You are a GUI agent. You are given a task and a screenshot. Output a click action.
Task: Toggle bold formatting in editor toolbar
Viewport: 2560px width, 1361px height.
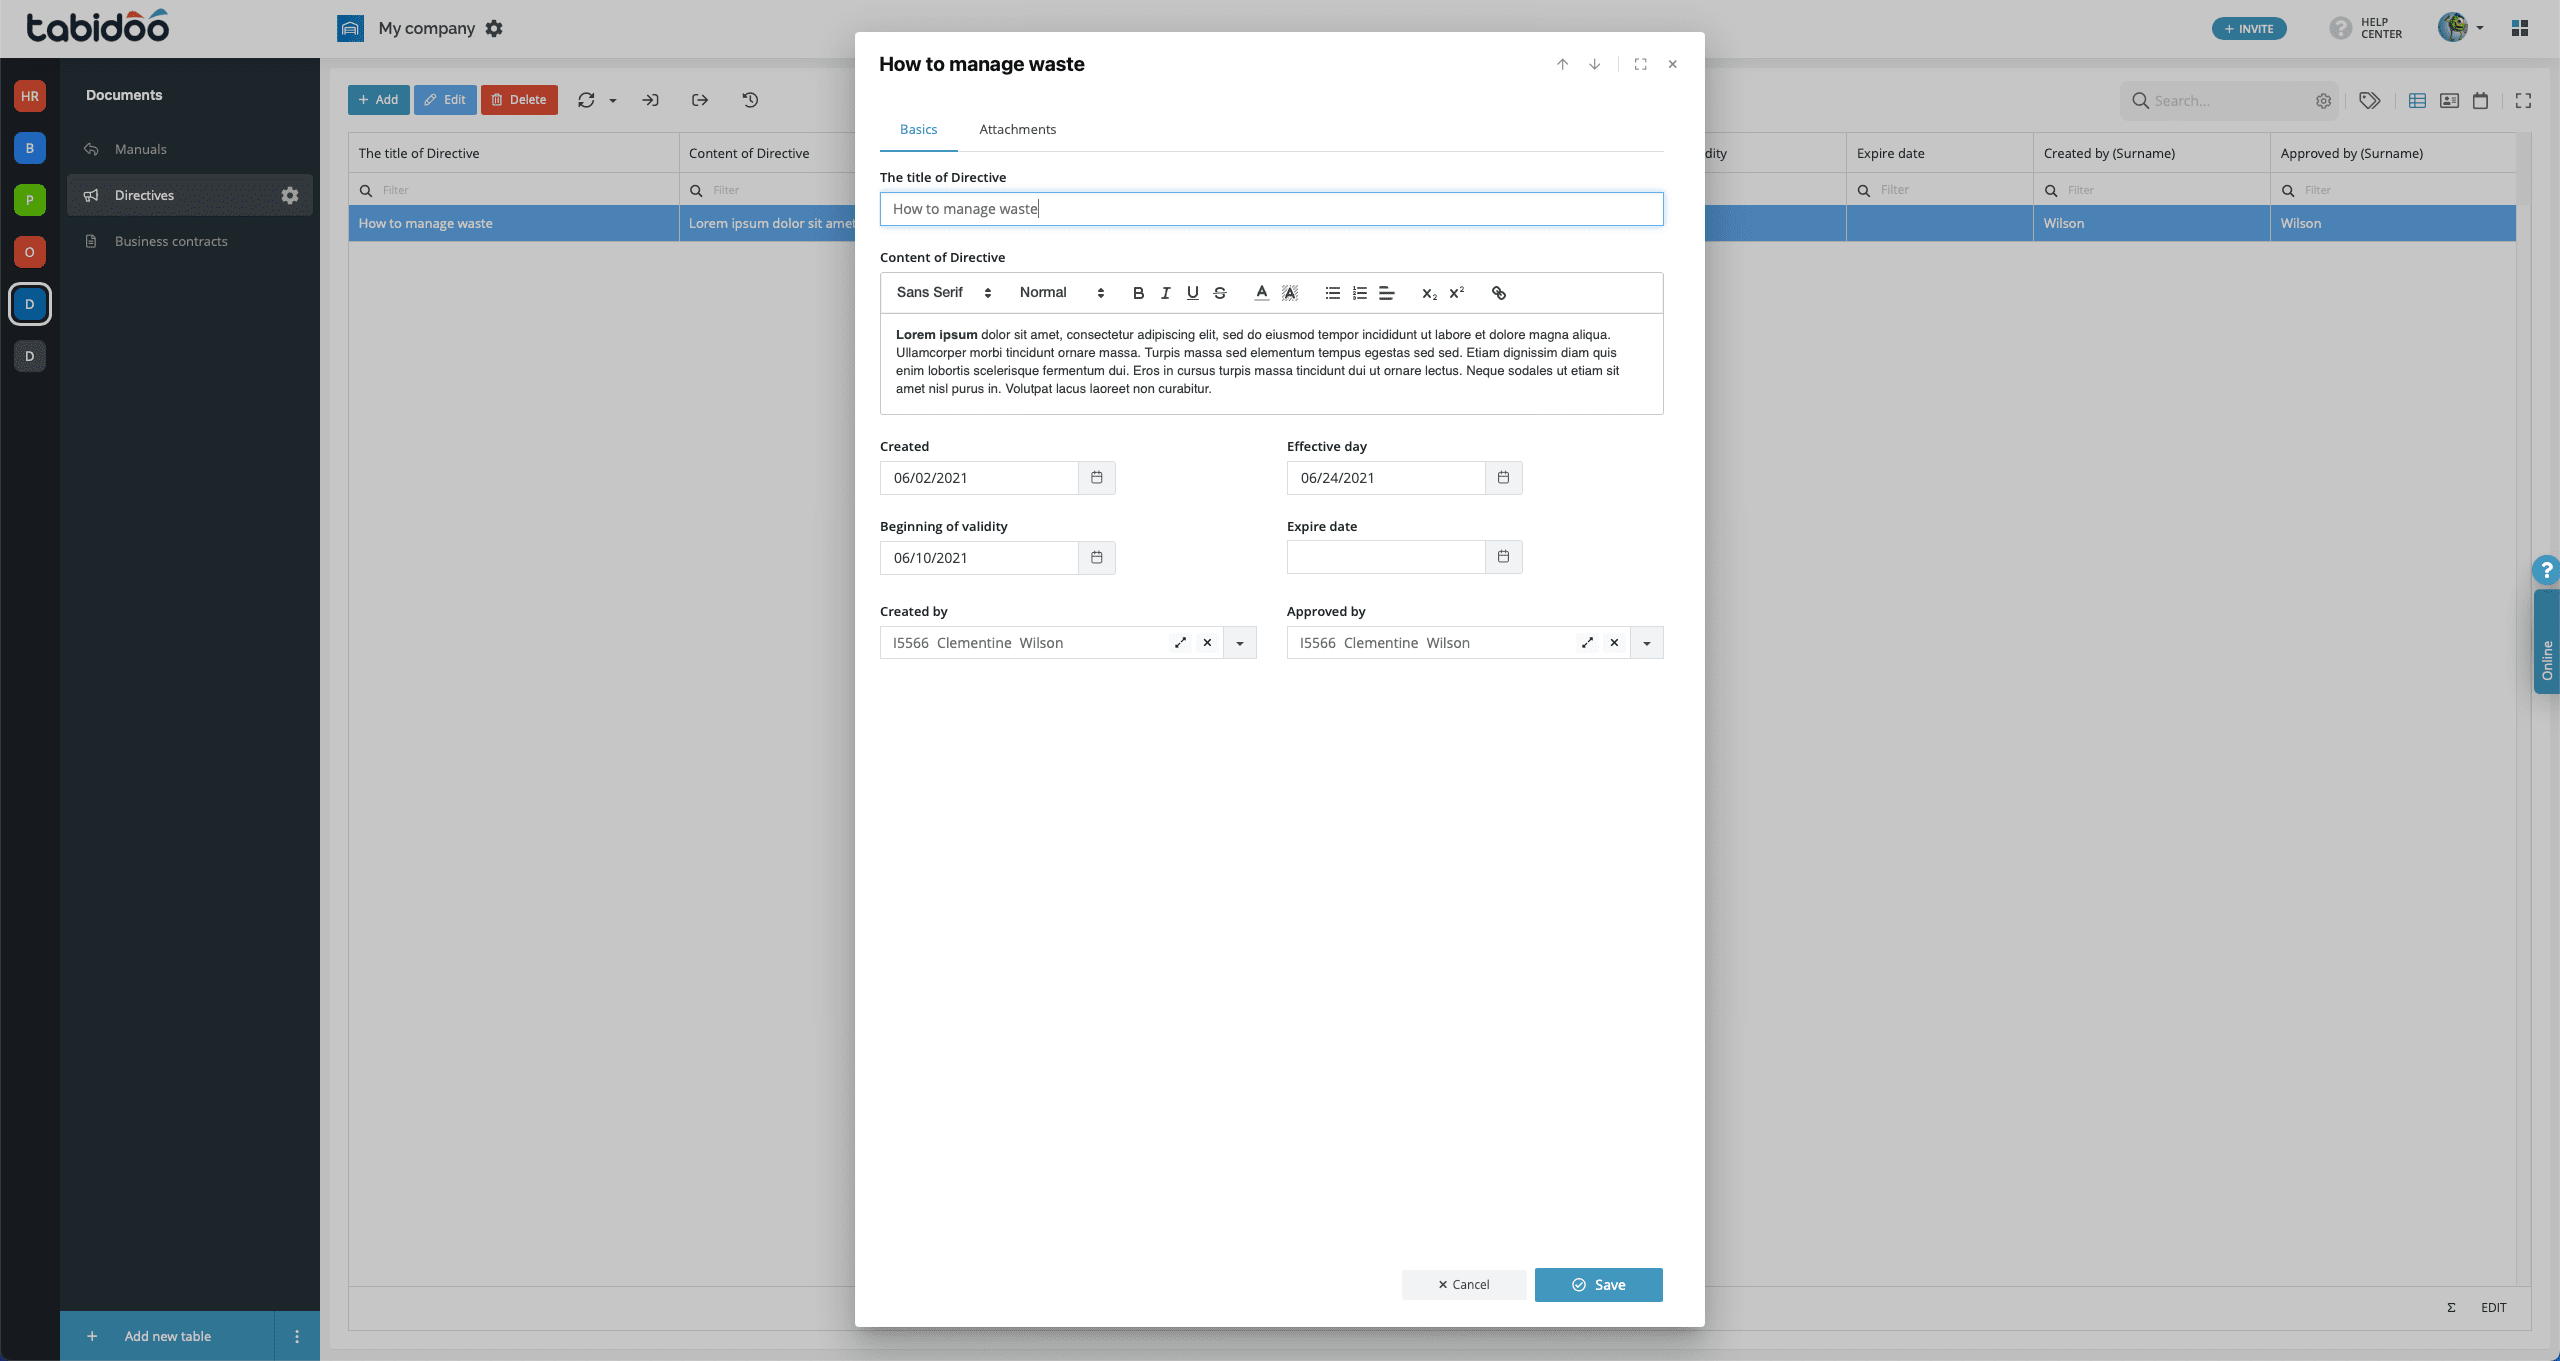pos(1138,293)
